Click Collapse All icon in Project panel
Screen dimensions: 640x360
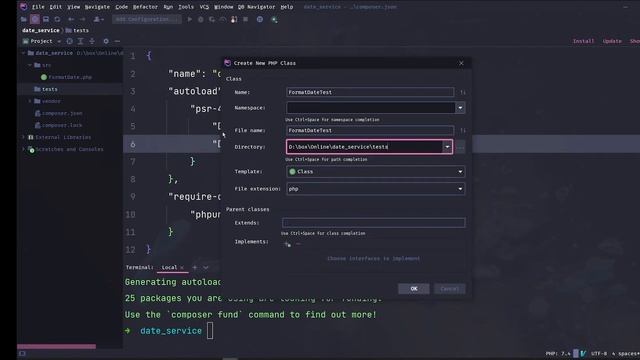(x=92, y=41)
